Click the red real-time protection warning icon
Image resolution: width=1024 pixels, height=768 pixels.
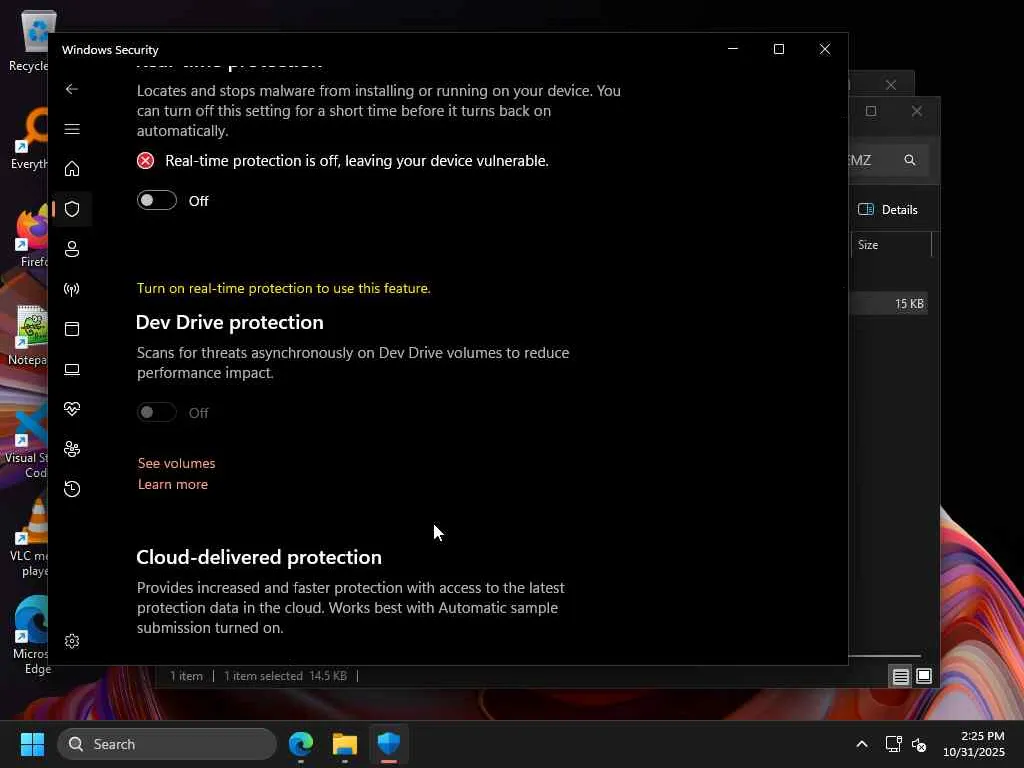click(146, 161)
